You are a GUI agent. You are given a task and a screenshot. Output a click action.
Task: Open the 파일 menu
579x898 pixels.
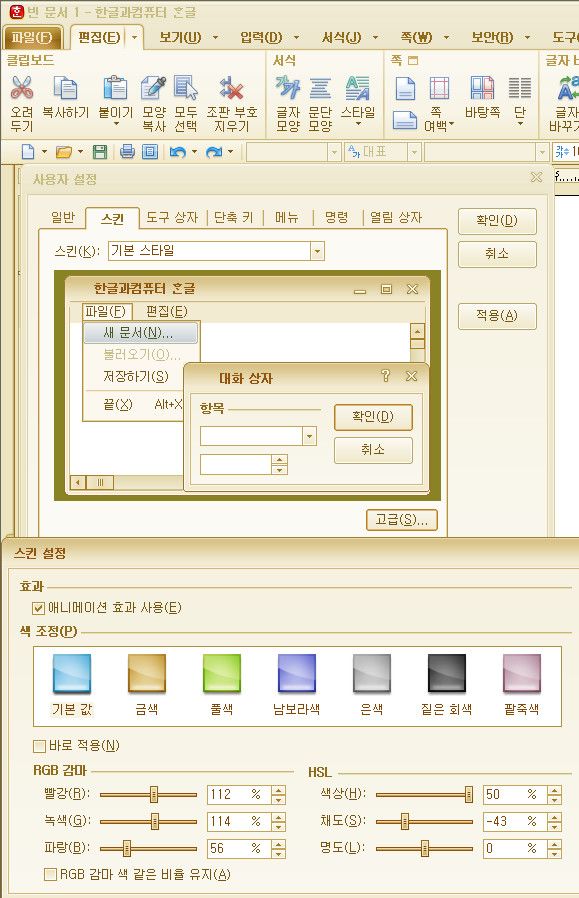coord(31,38)
